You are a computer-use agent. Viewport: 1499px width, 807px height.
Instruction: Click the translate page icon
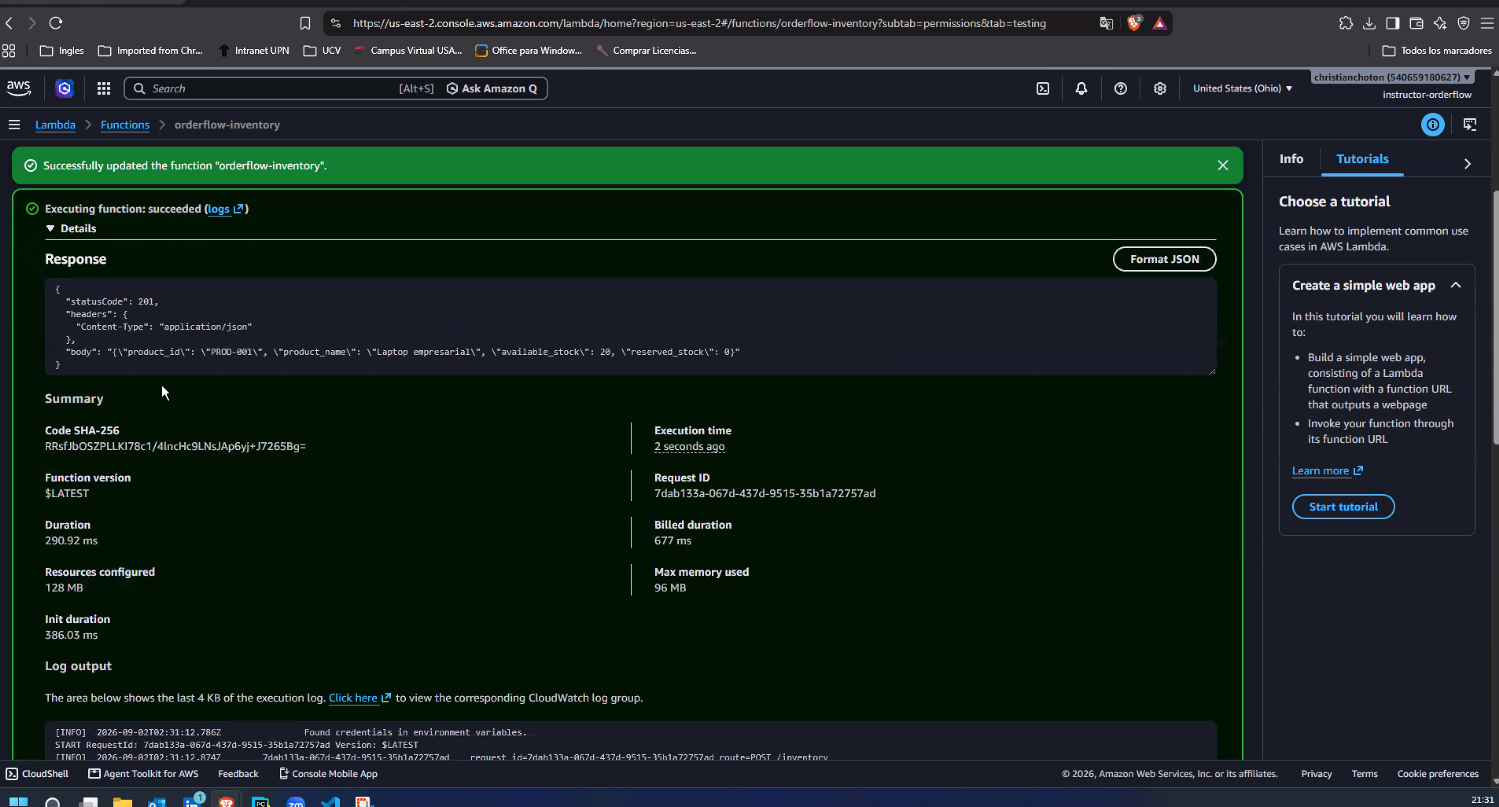click(1106, 23)
